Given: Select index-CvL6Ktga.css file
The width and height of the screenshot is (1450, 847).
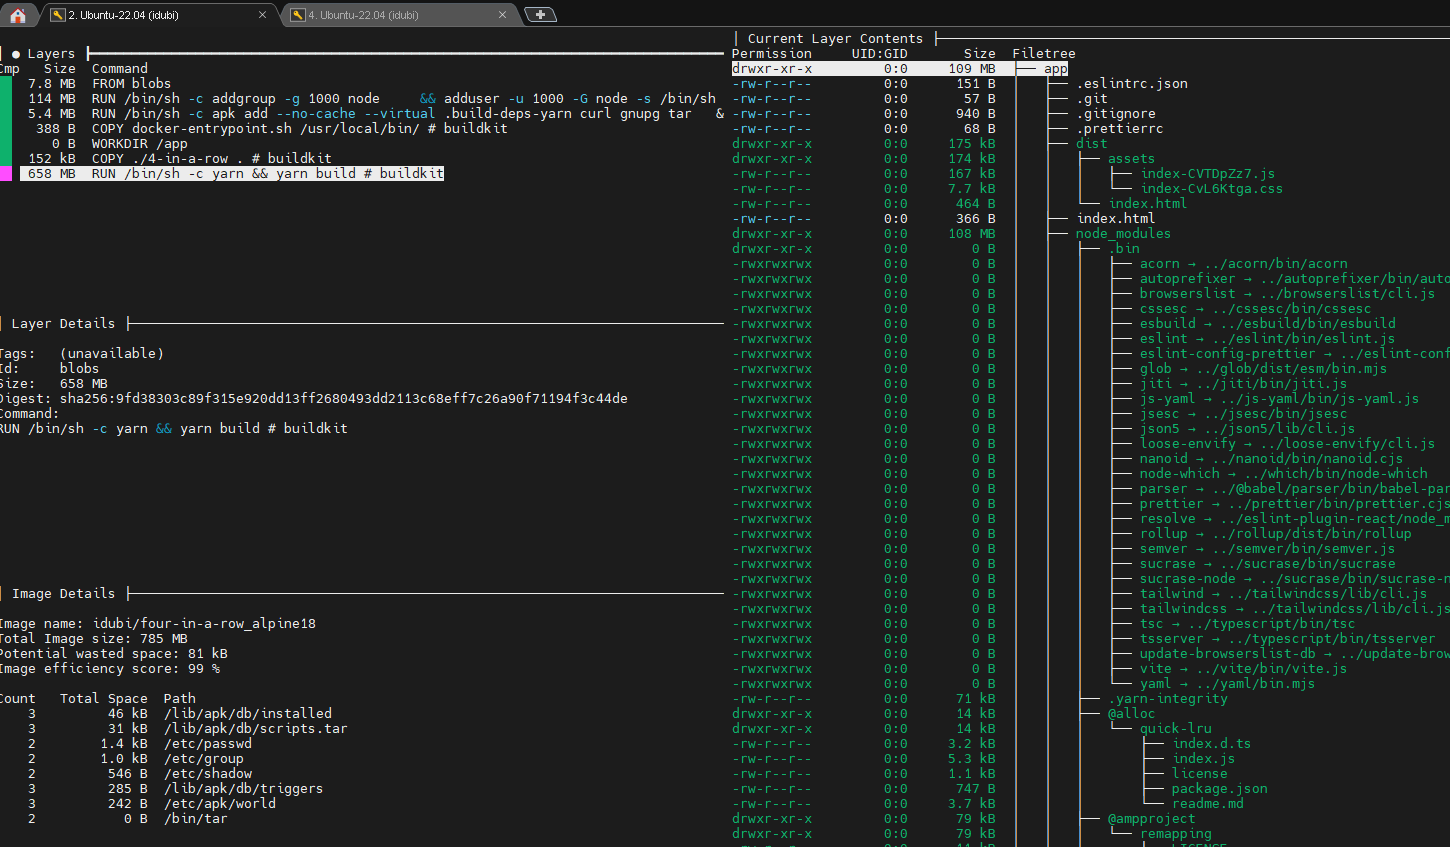Looking at the screenshot, I should point(1212,188).
